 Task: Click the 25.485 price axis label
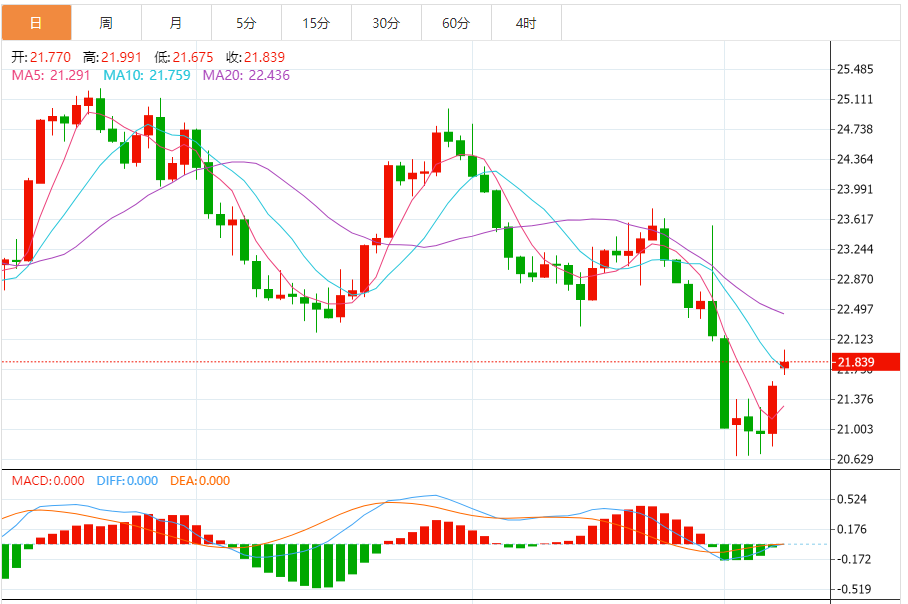(x=855, y=69)
